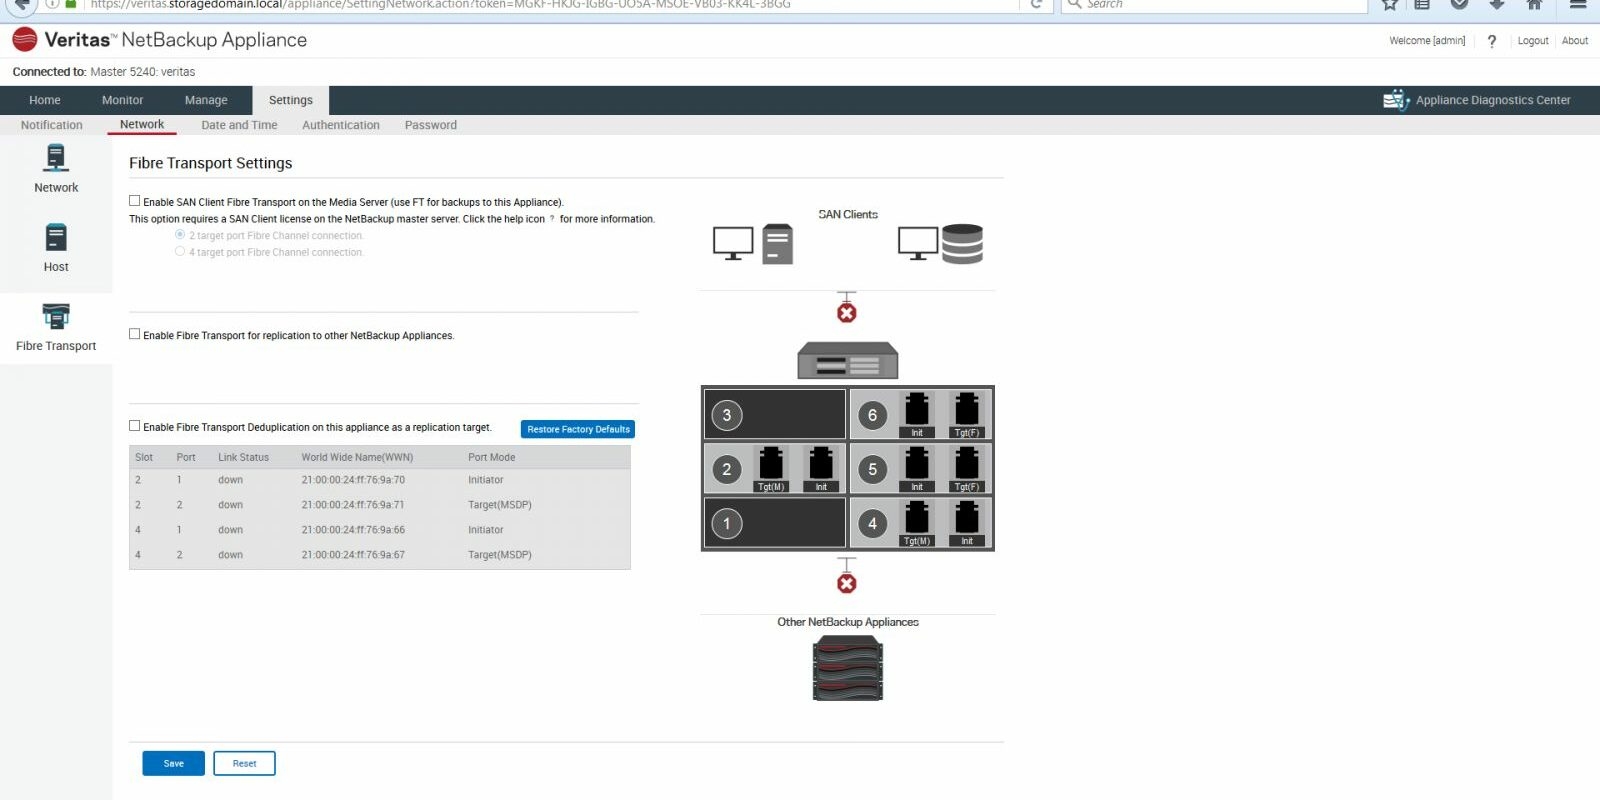Viewport: 1600px width, 800px height.
Task: Click the slot 1 circle in diagram
Action: click(727, 523)
